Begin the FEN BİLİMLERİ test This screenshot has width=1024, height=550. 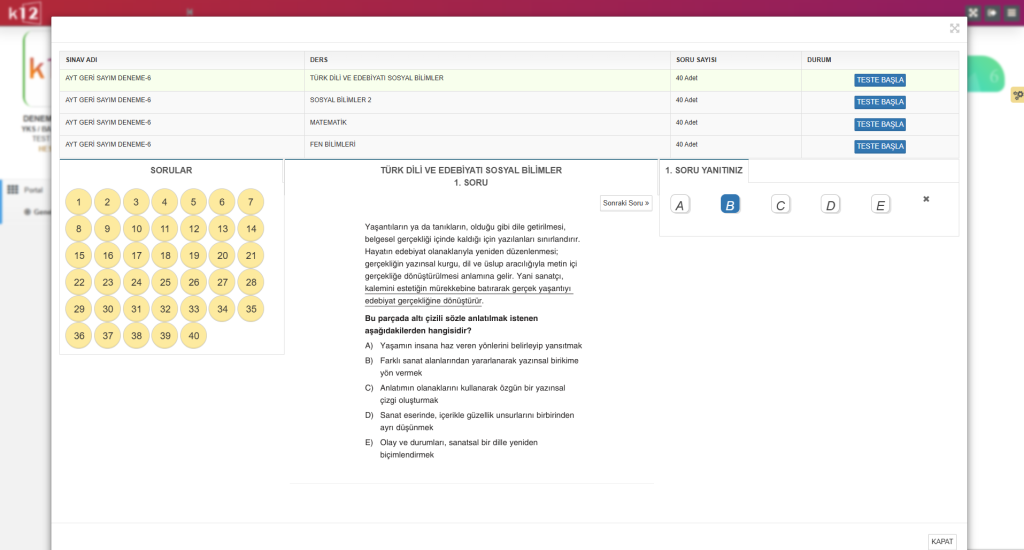[x=880, y=146]
